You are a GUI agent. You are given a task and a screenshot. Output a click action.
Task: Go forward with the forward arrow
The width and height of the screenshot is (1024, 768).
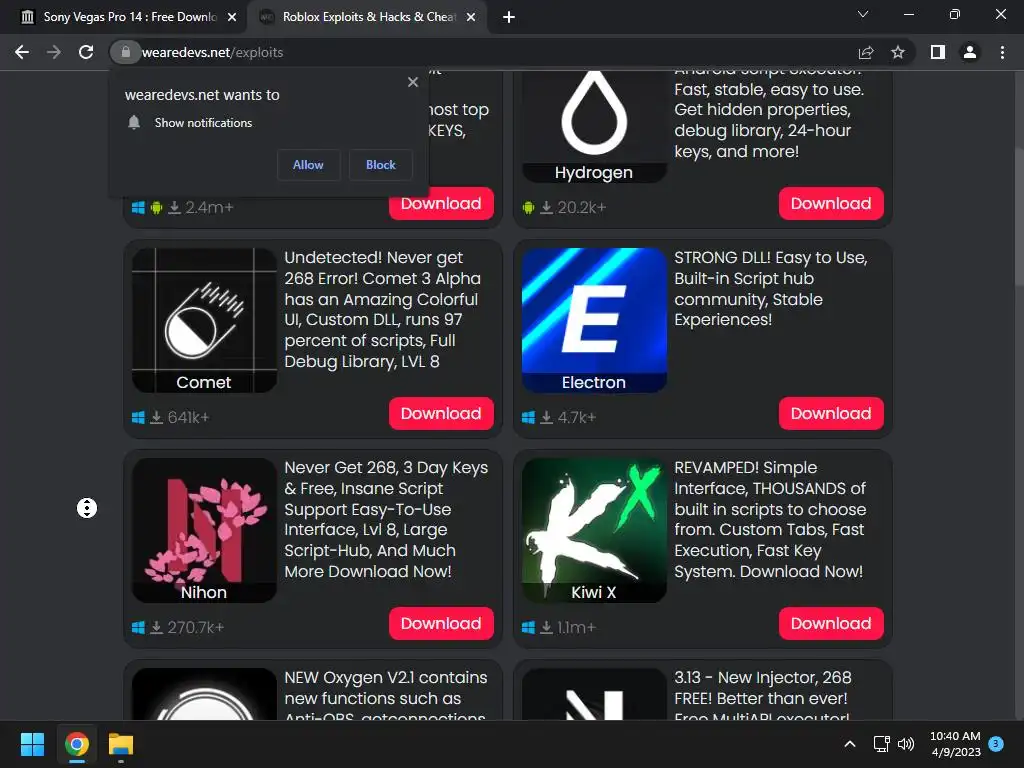[54, 52]
